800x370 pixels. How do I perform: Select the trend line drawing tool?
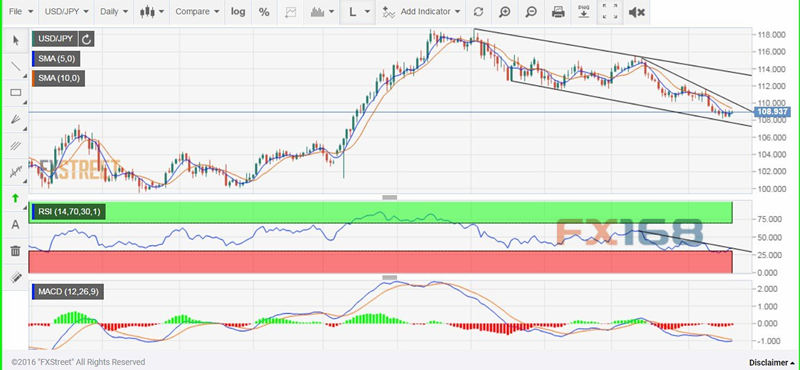tap(15, 66)
